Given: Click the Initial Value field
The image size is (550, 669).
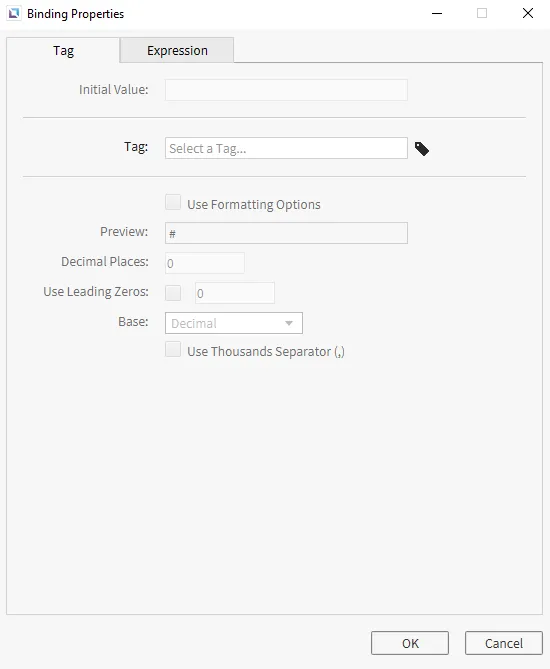Looking at the screenshot, I should coord(286,90).
